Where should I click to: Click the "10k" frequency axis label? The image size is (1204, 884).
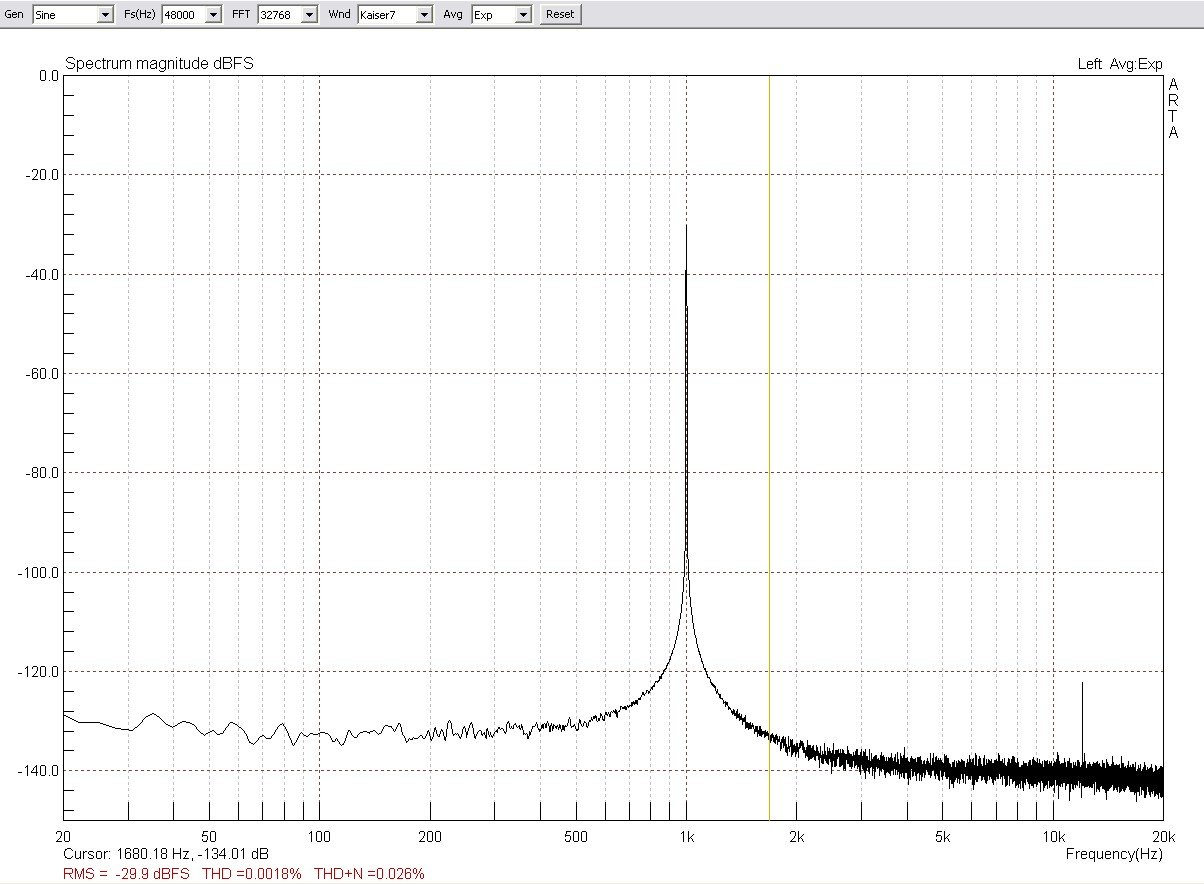point(1054,836)
